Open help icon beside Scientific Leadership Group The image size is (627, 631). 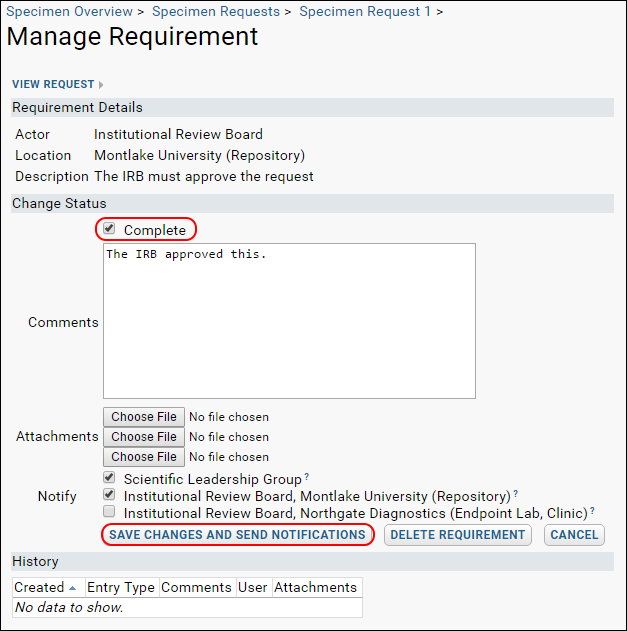tap(307, 476)
